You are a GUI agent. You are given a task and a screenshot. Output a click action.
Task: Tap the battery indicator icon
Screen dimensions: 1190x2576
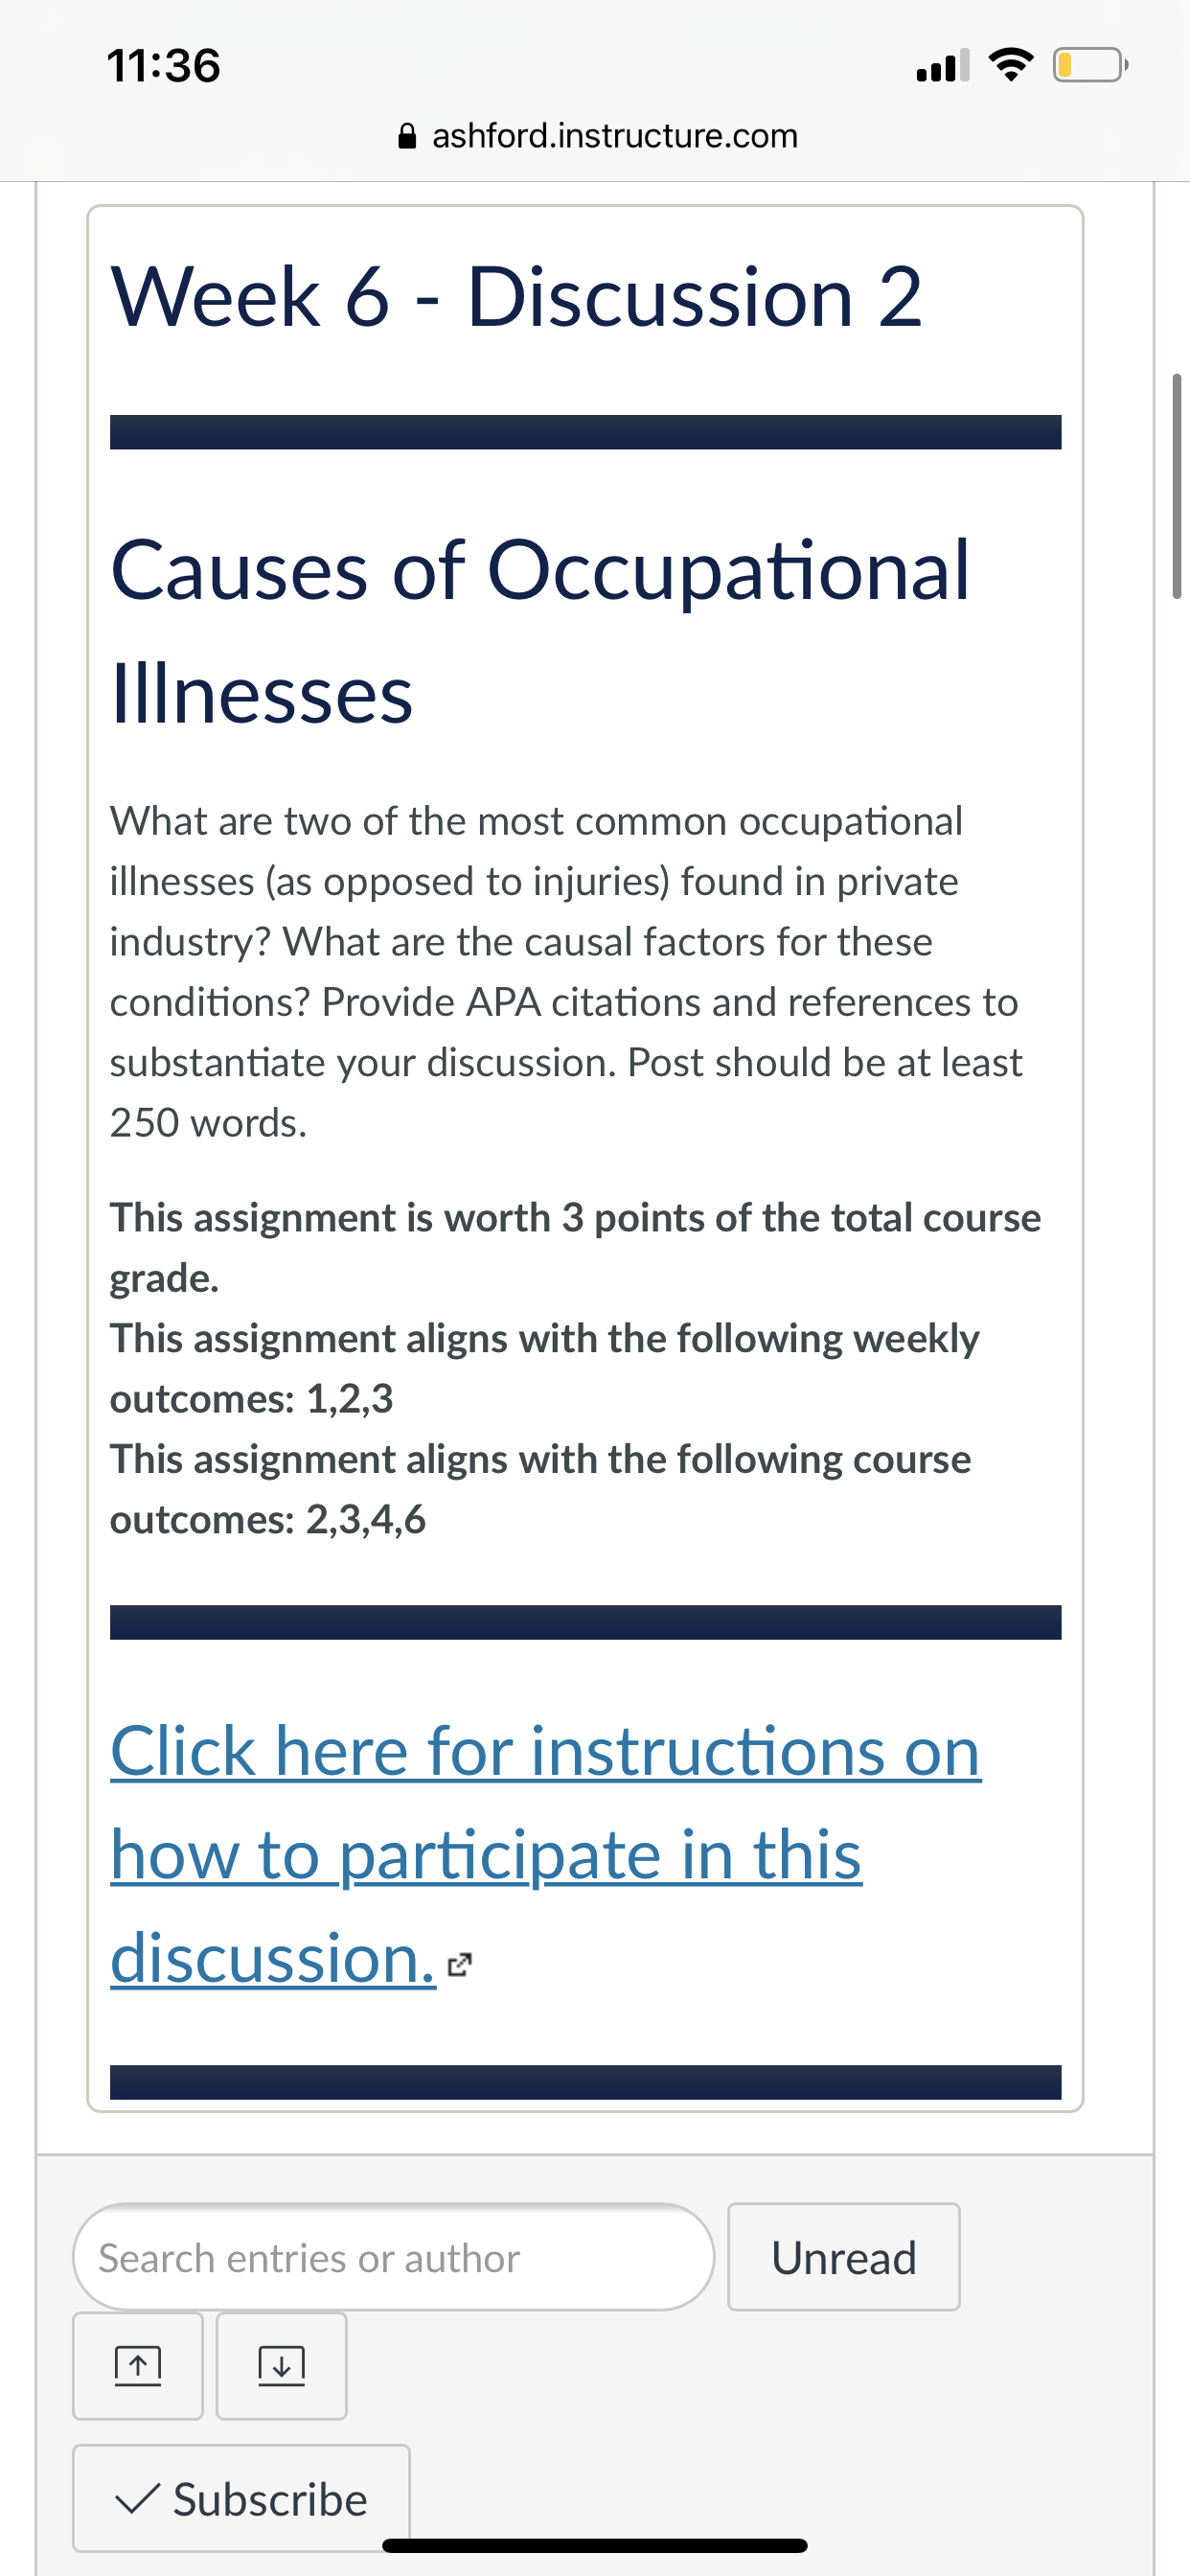point(1090,65)
